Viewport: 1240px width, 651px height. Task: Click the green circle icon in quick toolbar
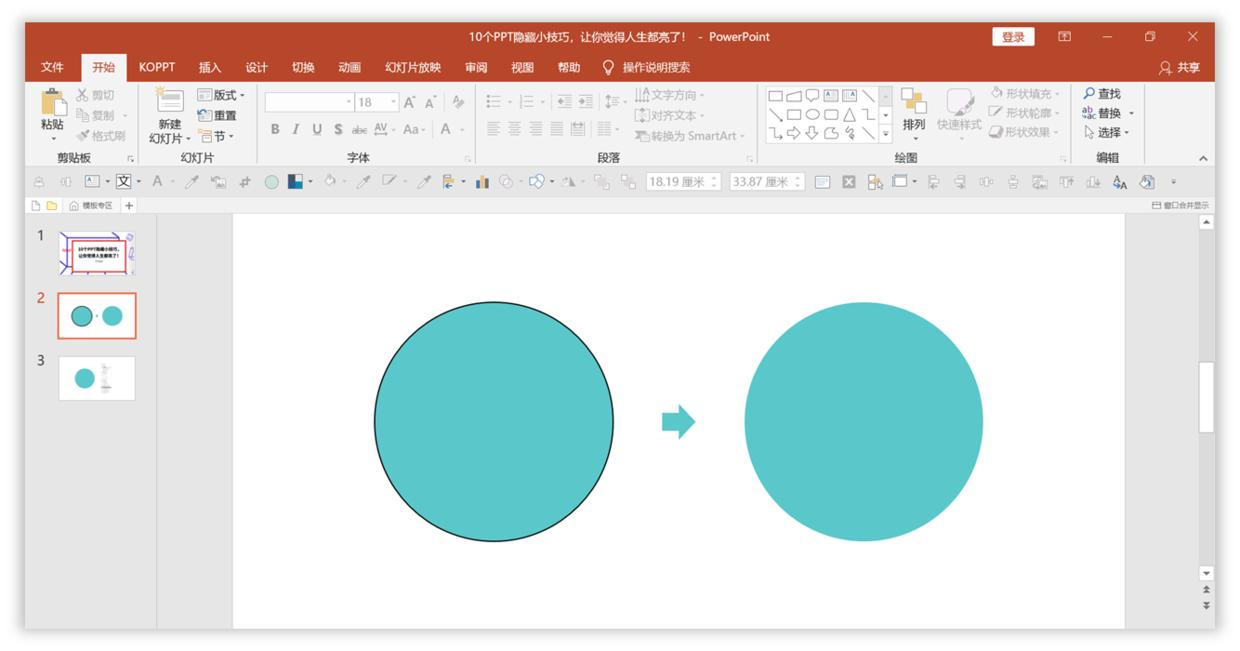pos(272,182)
